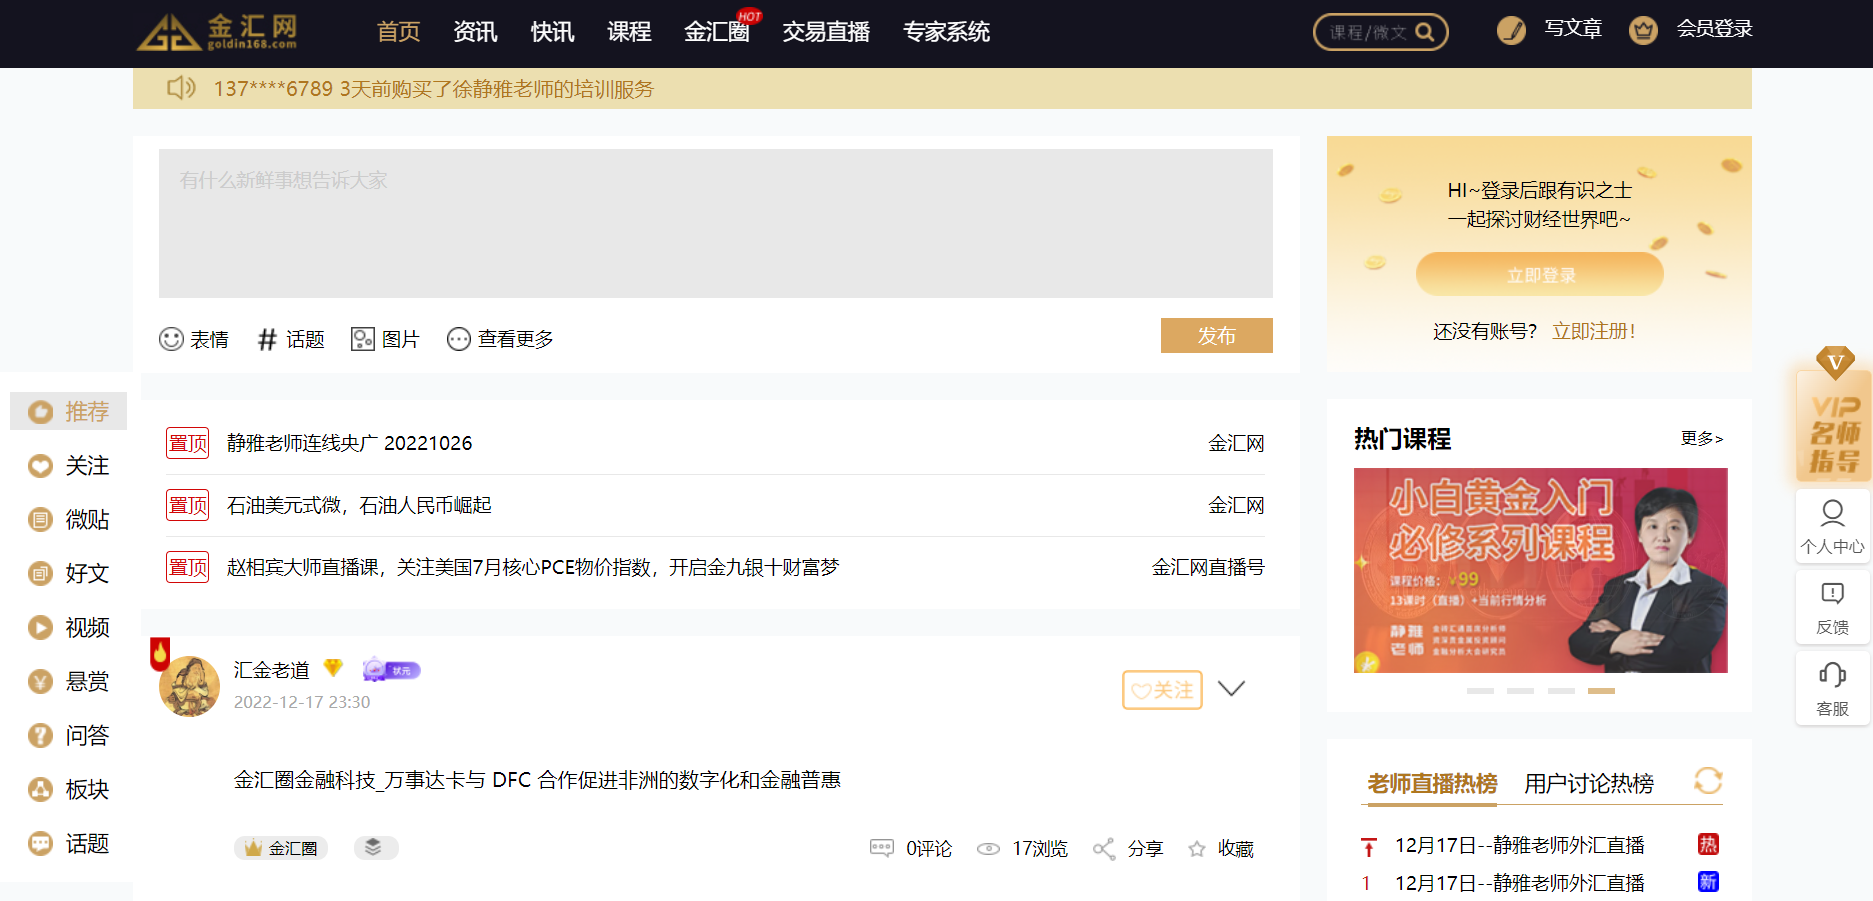Open 客服 customer service

1832,689
